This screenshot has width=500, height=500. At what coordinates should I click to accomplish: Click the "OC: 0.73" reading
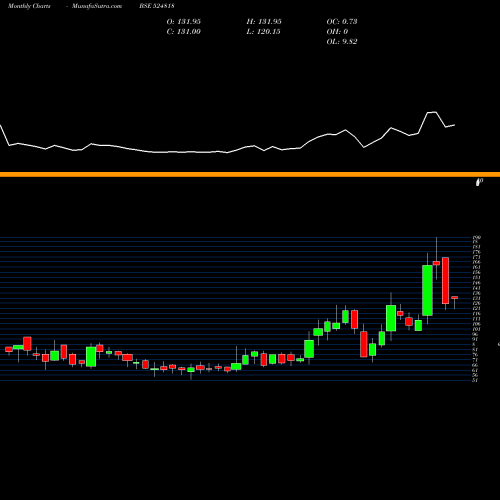click(342, 22)
